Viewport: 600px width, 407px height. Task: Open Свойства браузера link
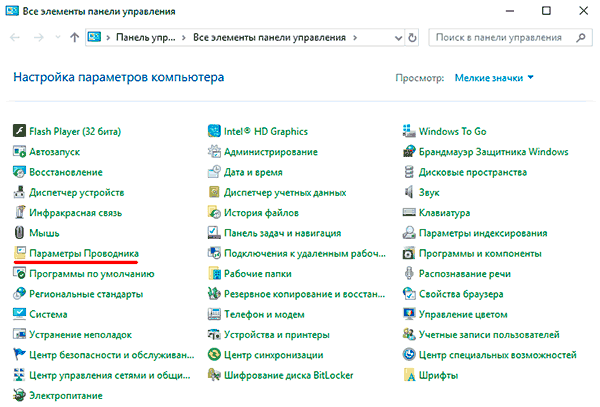coord(461,294)
